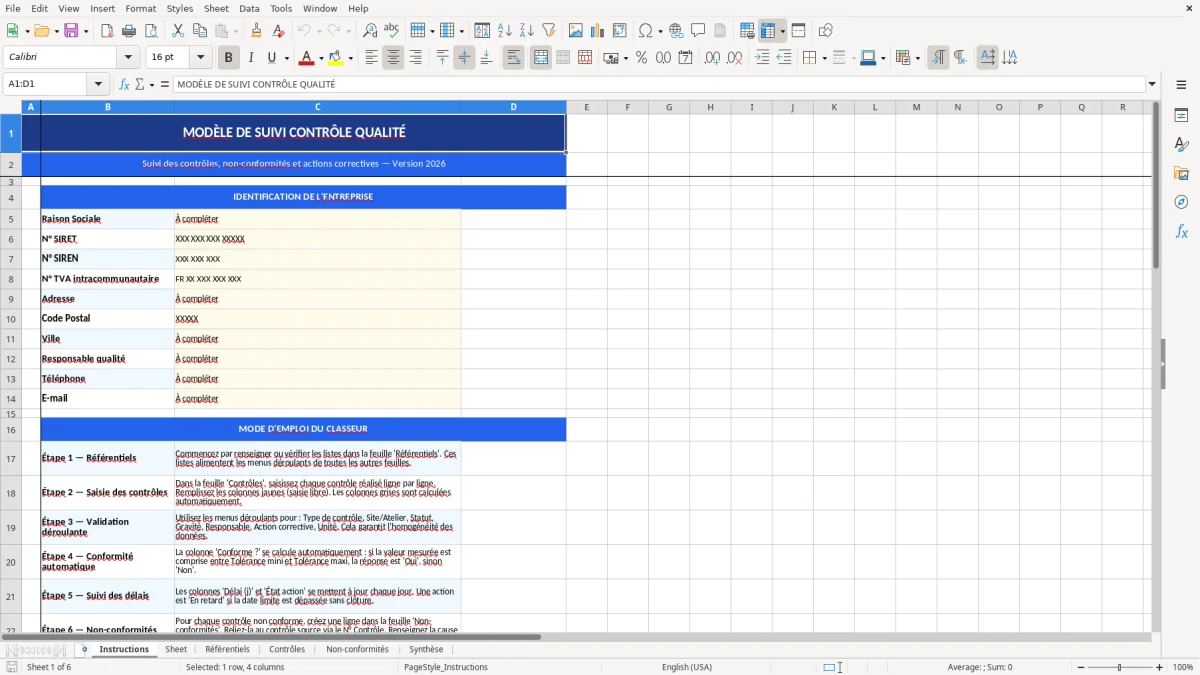Image resolution: width=1200 pixels, height=675 pixels.
Task: Click zoom in plus button
Action: point(1160,667)
